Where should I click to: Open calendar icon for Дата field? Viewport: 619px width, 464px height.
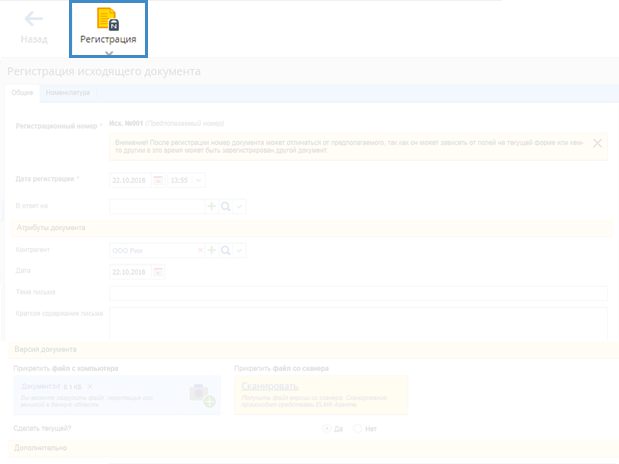[x=158, y=272]
